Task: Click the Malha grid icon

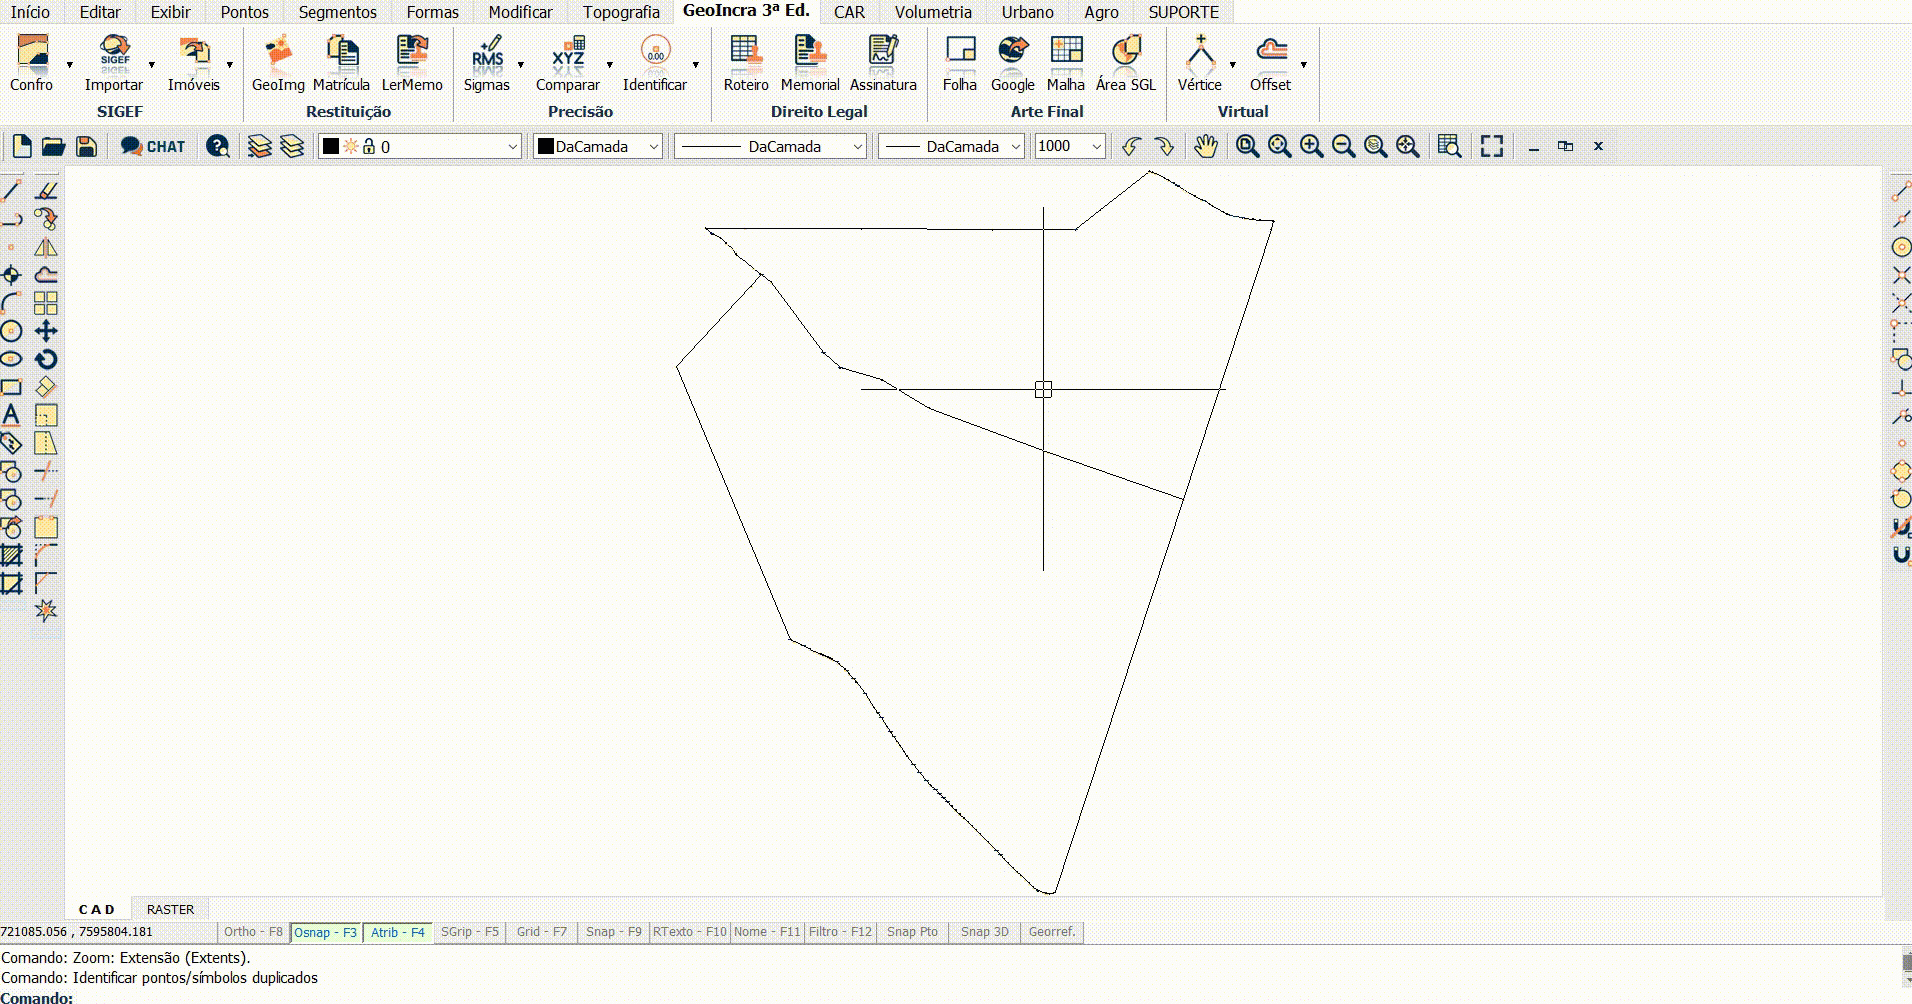Action: (x=1066, y=64)
